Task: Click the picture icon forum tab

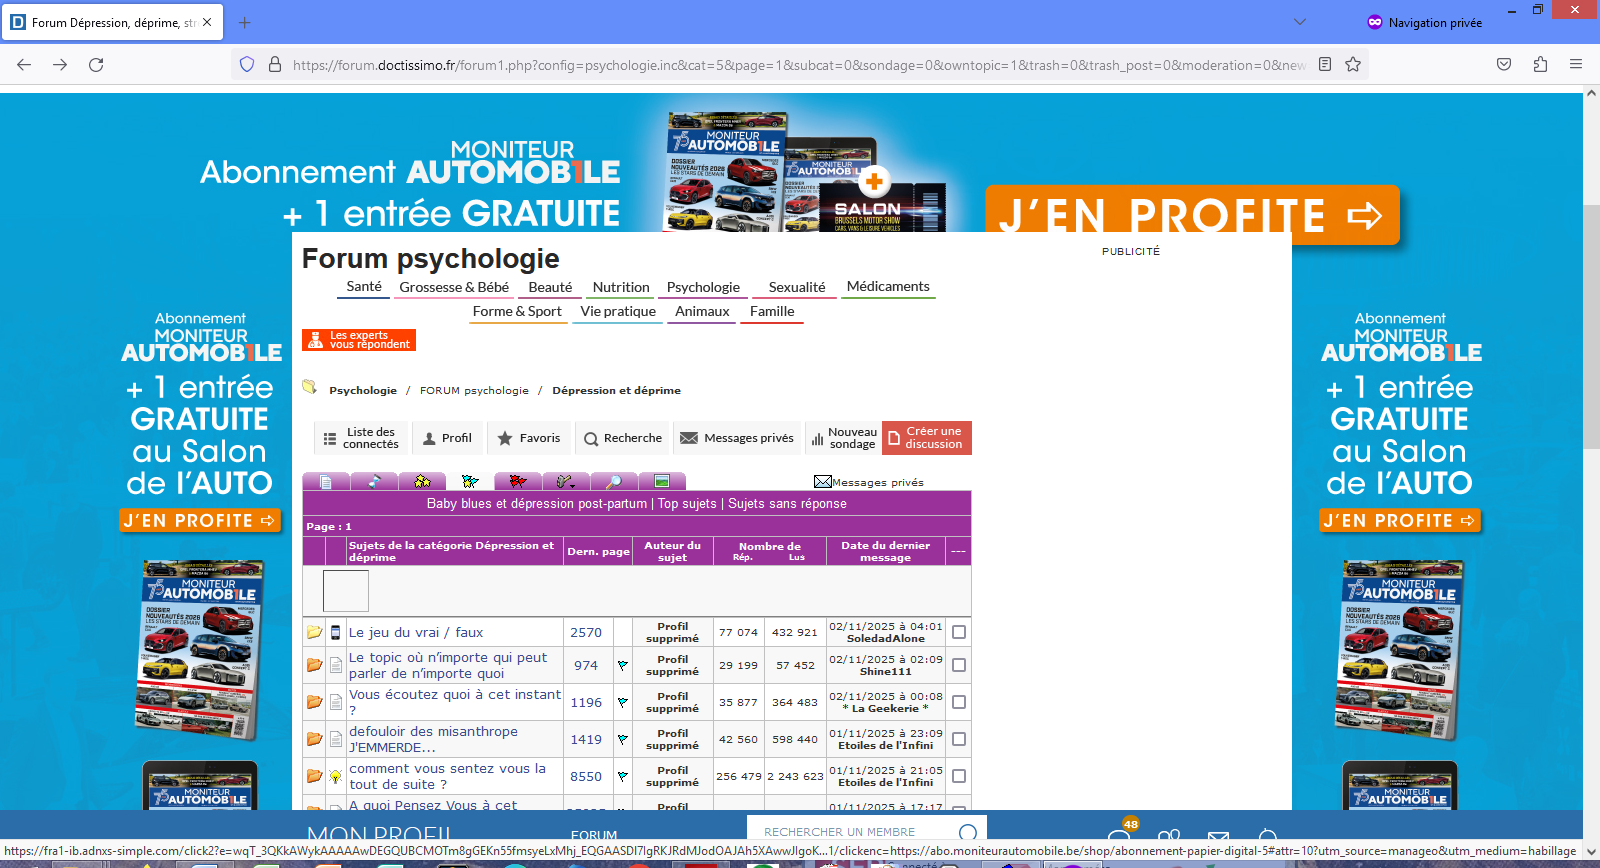Action: [662, 481]
